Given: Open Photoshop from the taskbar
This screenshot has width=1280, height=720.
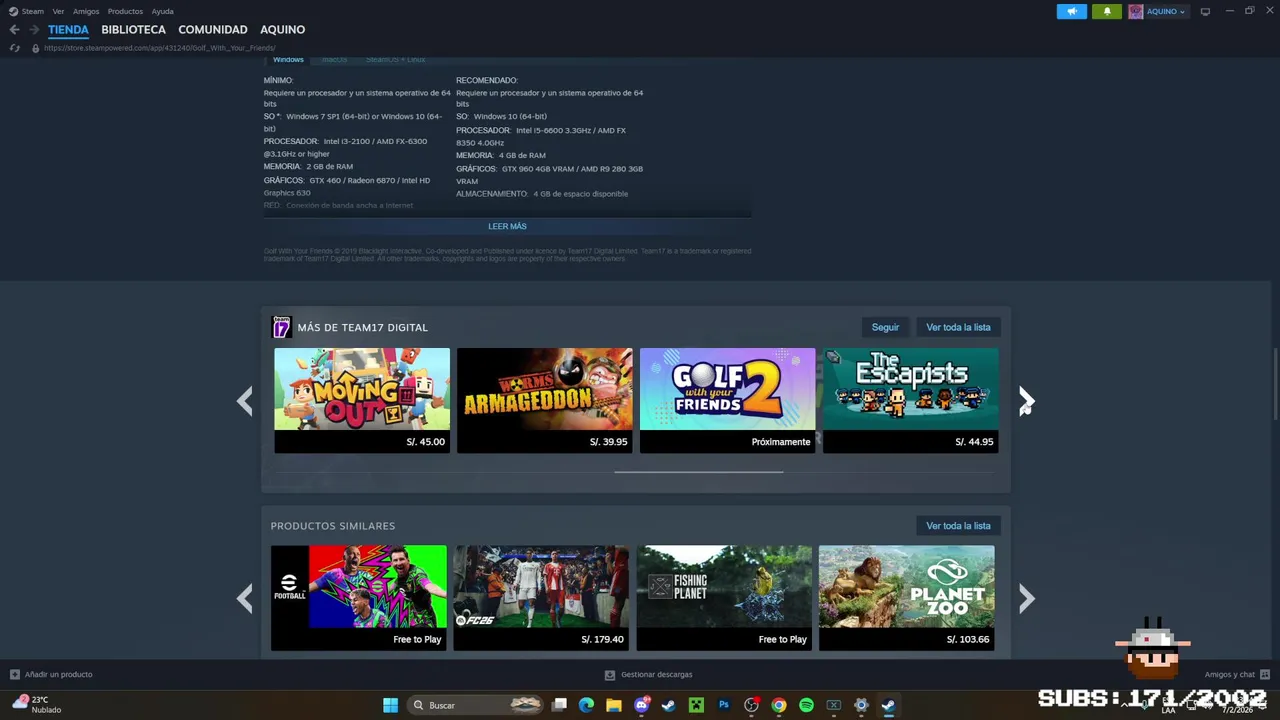Looking at the screenshot, I should (724, 705).
